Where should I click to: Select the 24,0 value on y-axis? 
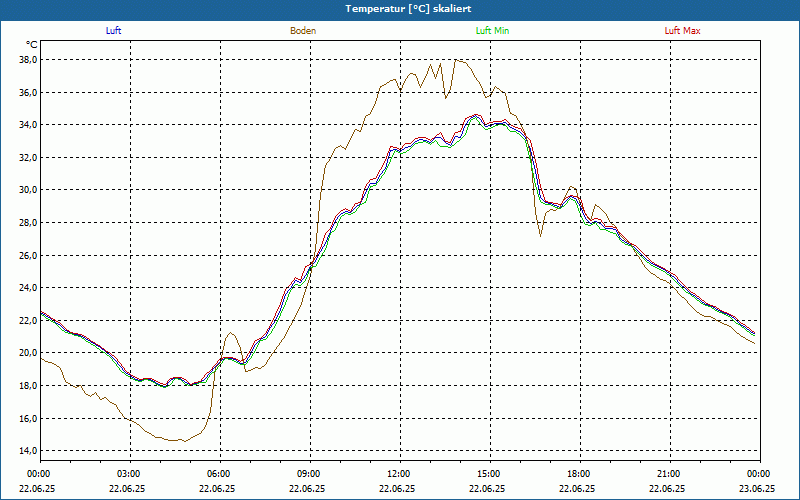[28, 288]
